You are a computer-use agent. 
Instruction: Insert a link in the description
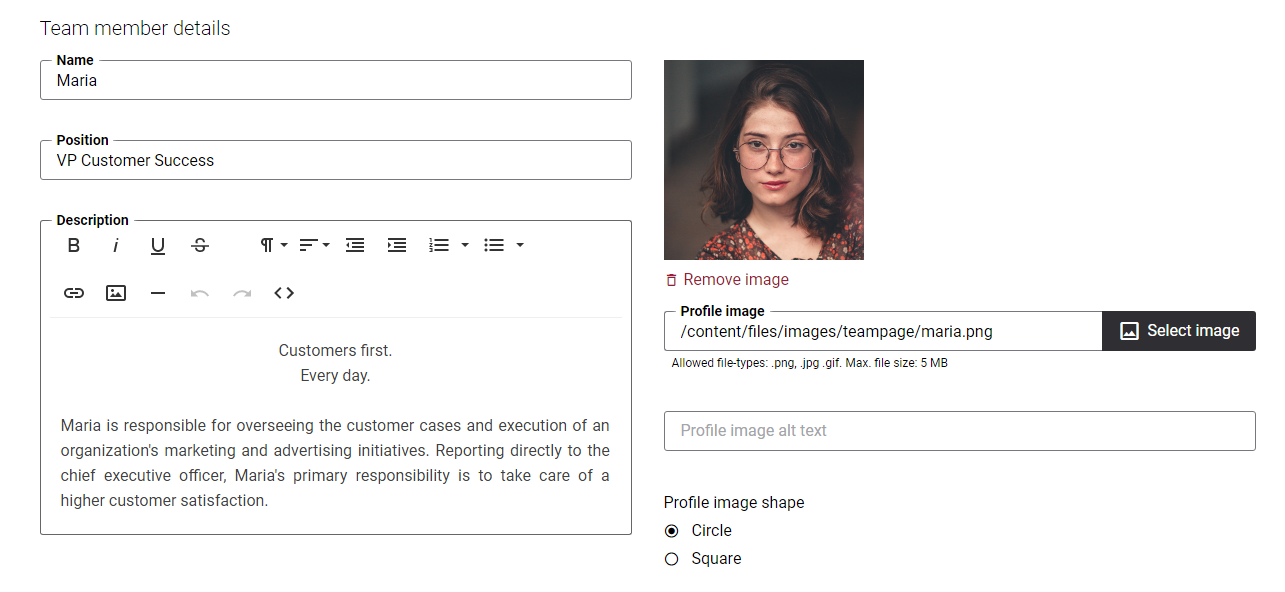tap(74, 293)
